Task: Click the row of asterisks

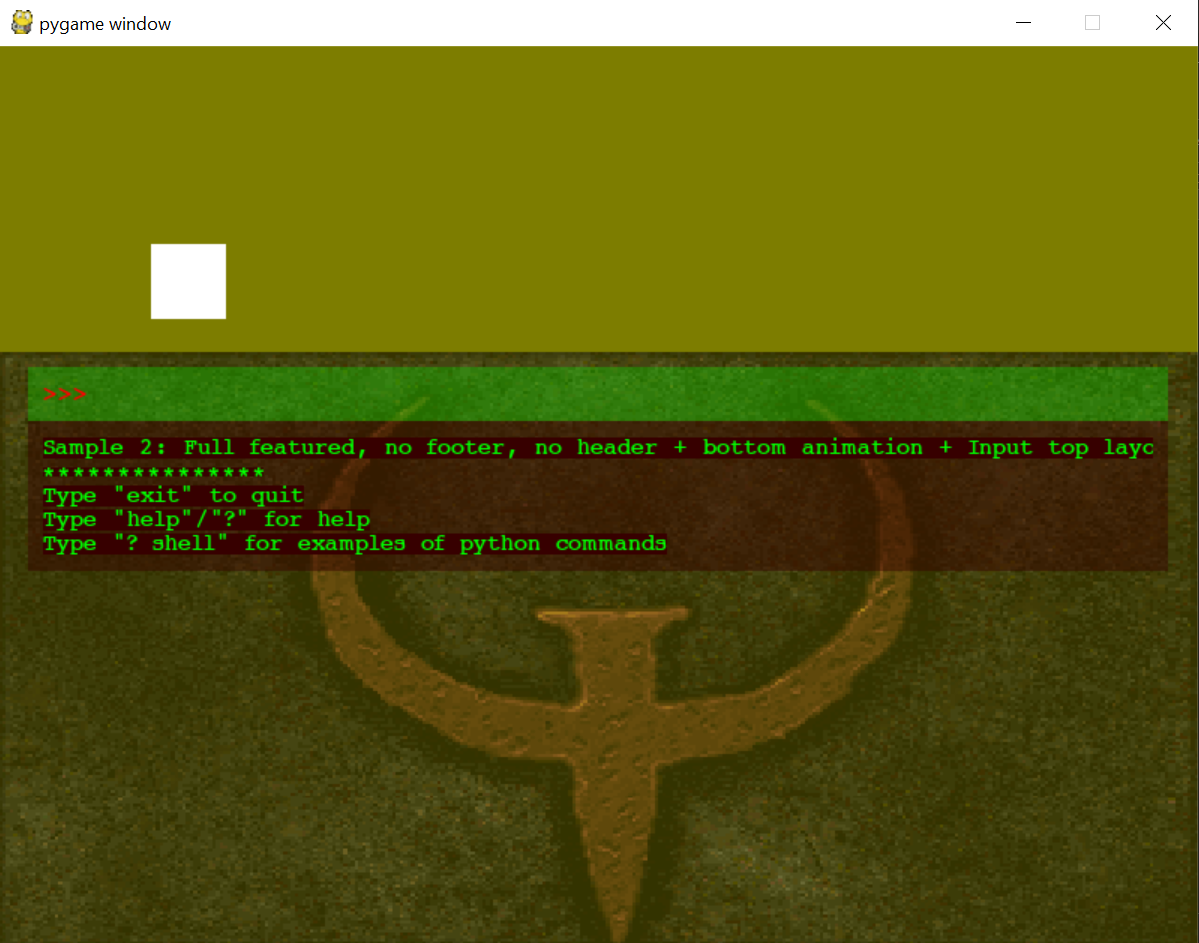Action: [x=154, y=473]
